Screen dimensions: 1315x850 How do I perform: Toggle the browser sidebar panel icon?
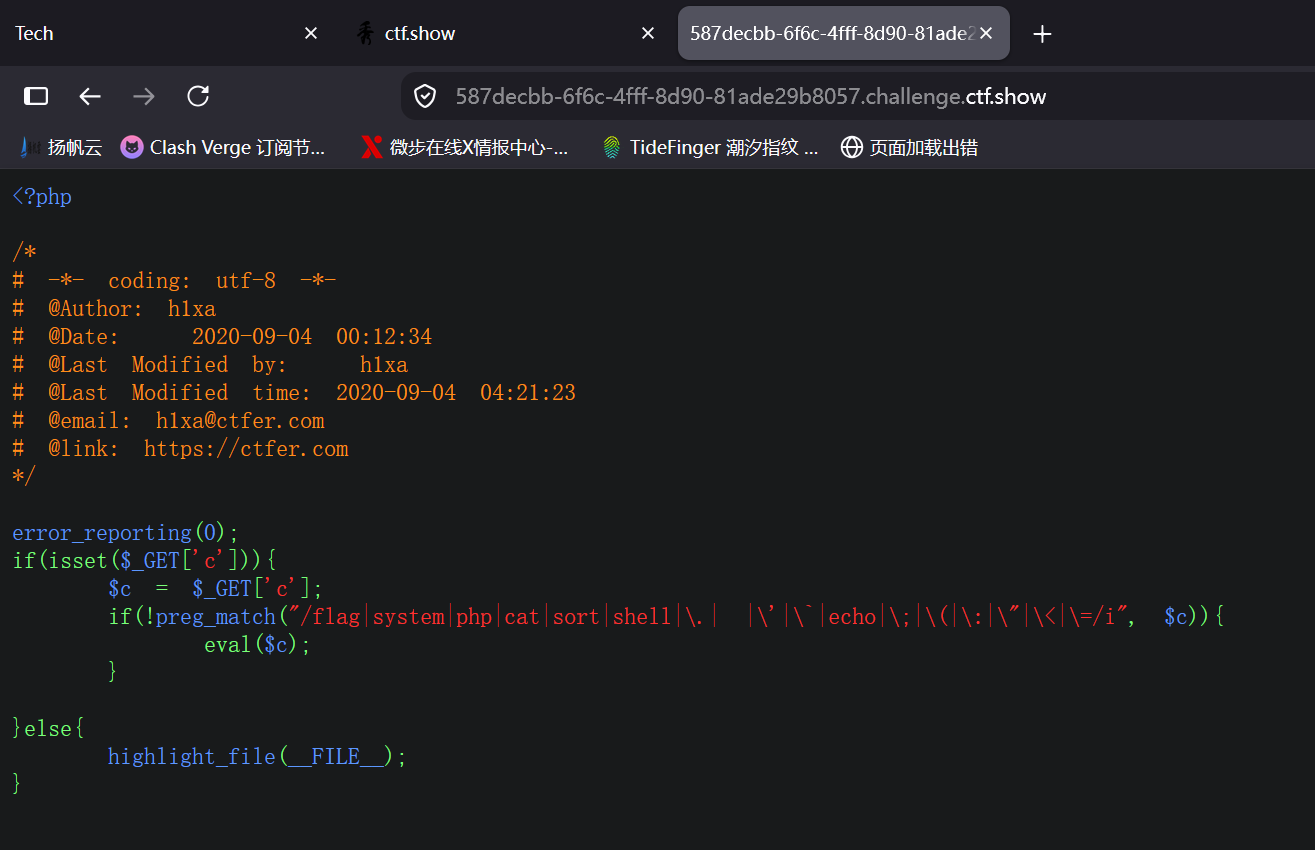[x=36, y=96]
